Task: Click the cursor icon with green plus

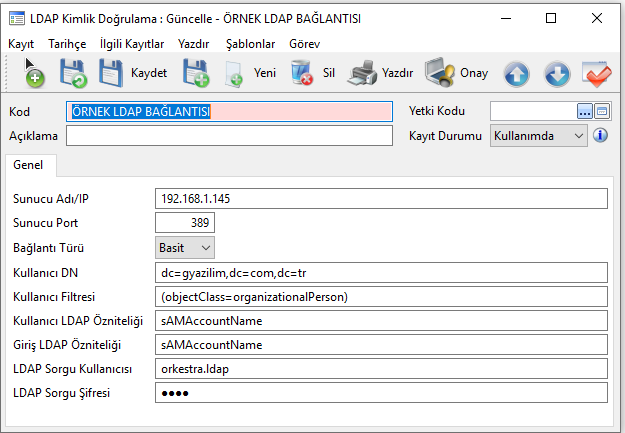Action: click(x=33, y=73)
